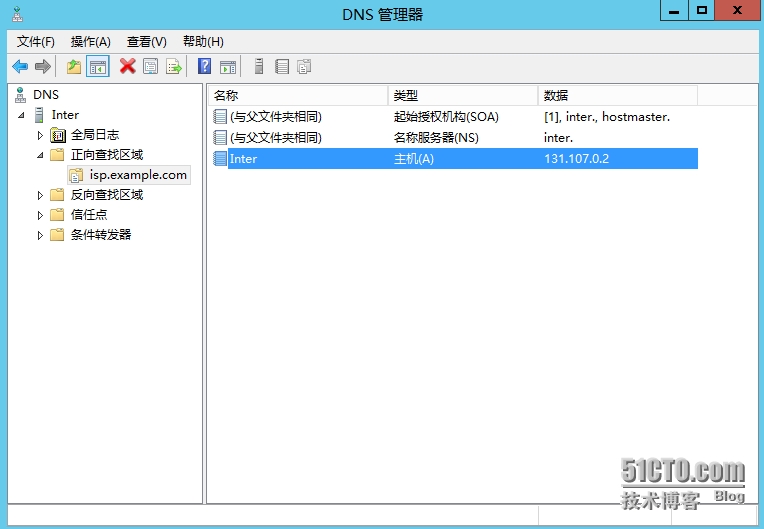Image resolution: width=764 pixels, height=529 pixels.
Task: Go up one level with folder icon
Action: (74, 66)
